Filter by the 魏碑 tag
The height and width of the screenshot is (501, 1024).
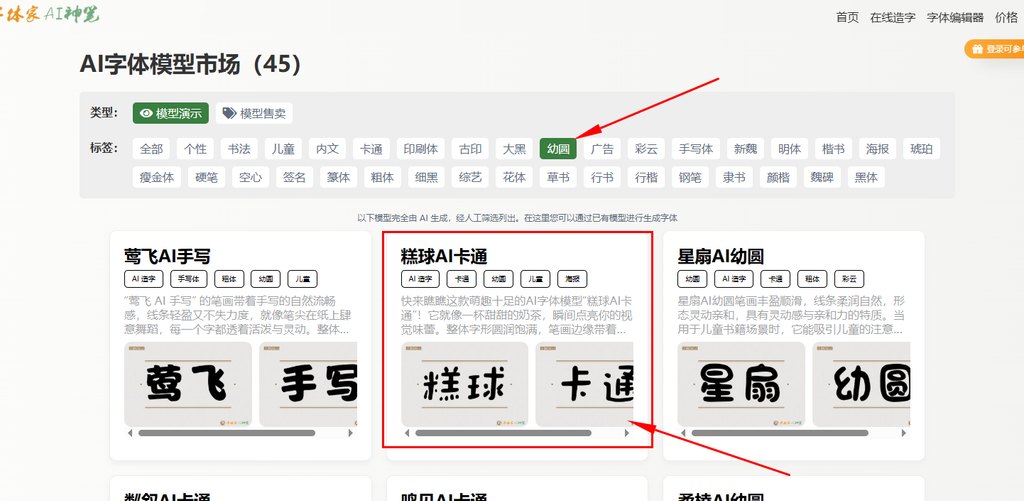(x=822, y=177)
